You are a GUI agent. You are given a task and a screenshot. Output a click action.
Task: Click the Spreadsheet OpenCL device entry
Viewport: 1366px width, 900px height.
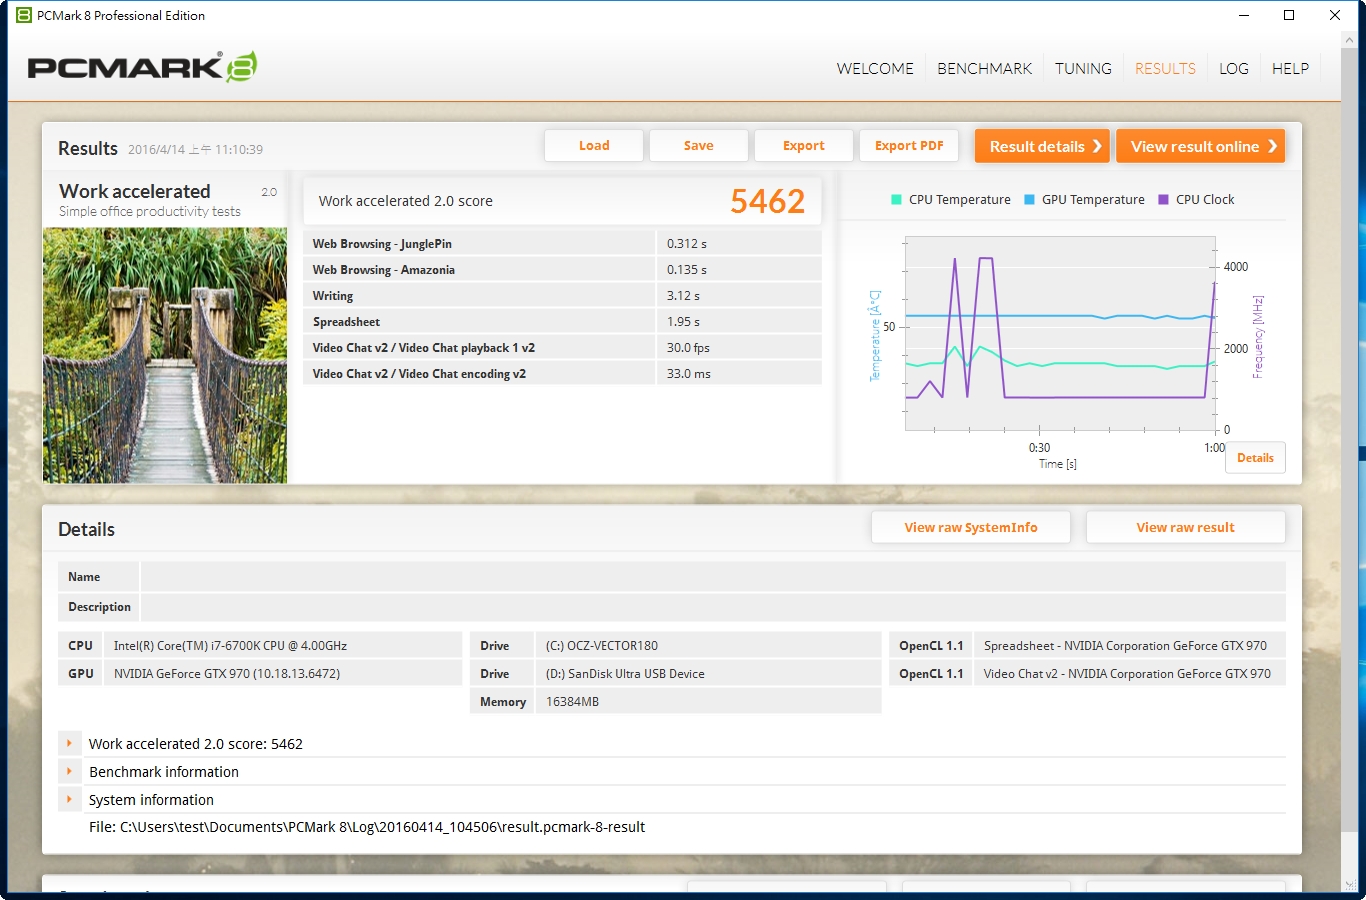tap(1125, 646)
